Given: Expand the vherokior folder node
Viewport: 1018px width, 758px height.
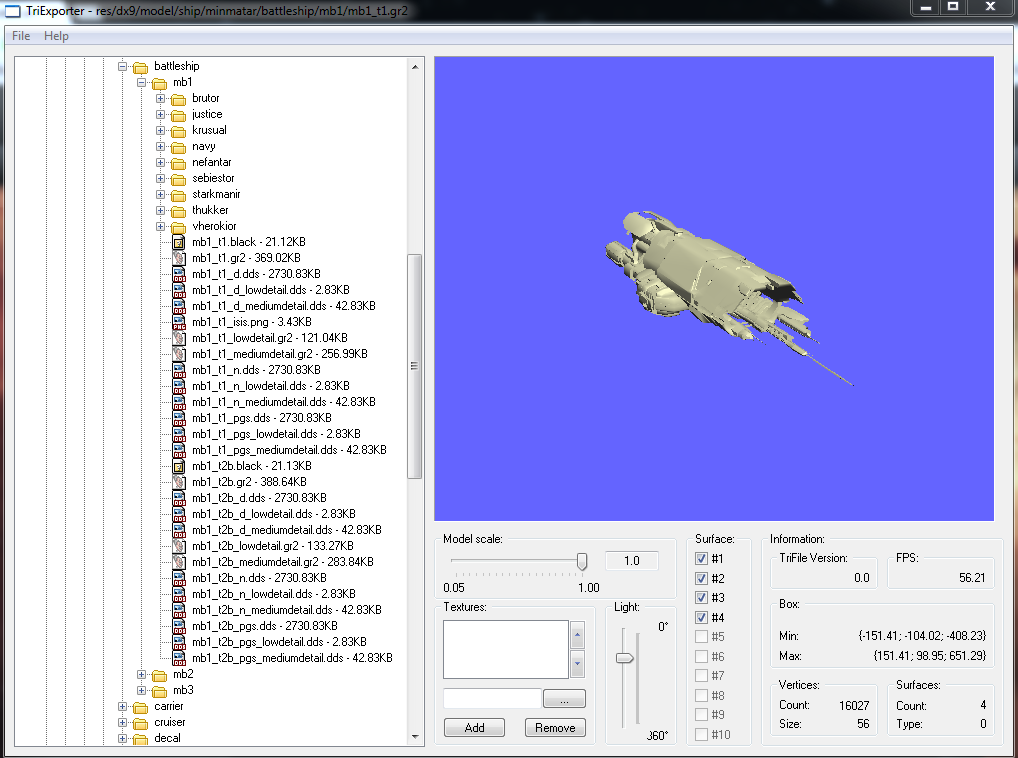Looking at the screenshot, I should (160, 226).
